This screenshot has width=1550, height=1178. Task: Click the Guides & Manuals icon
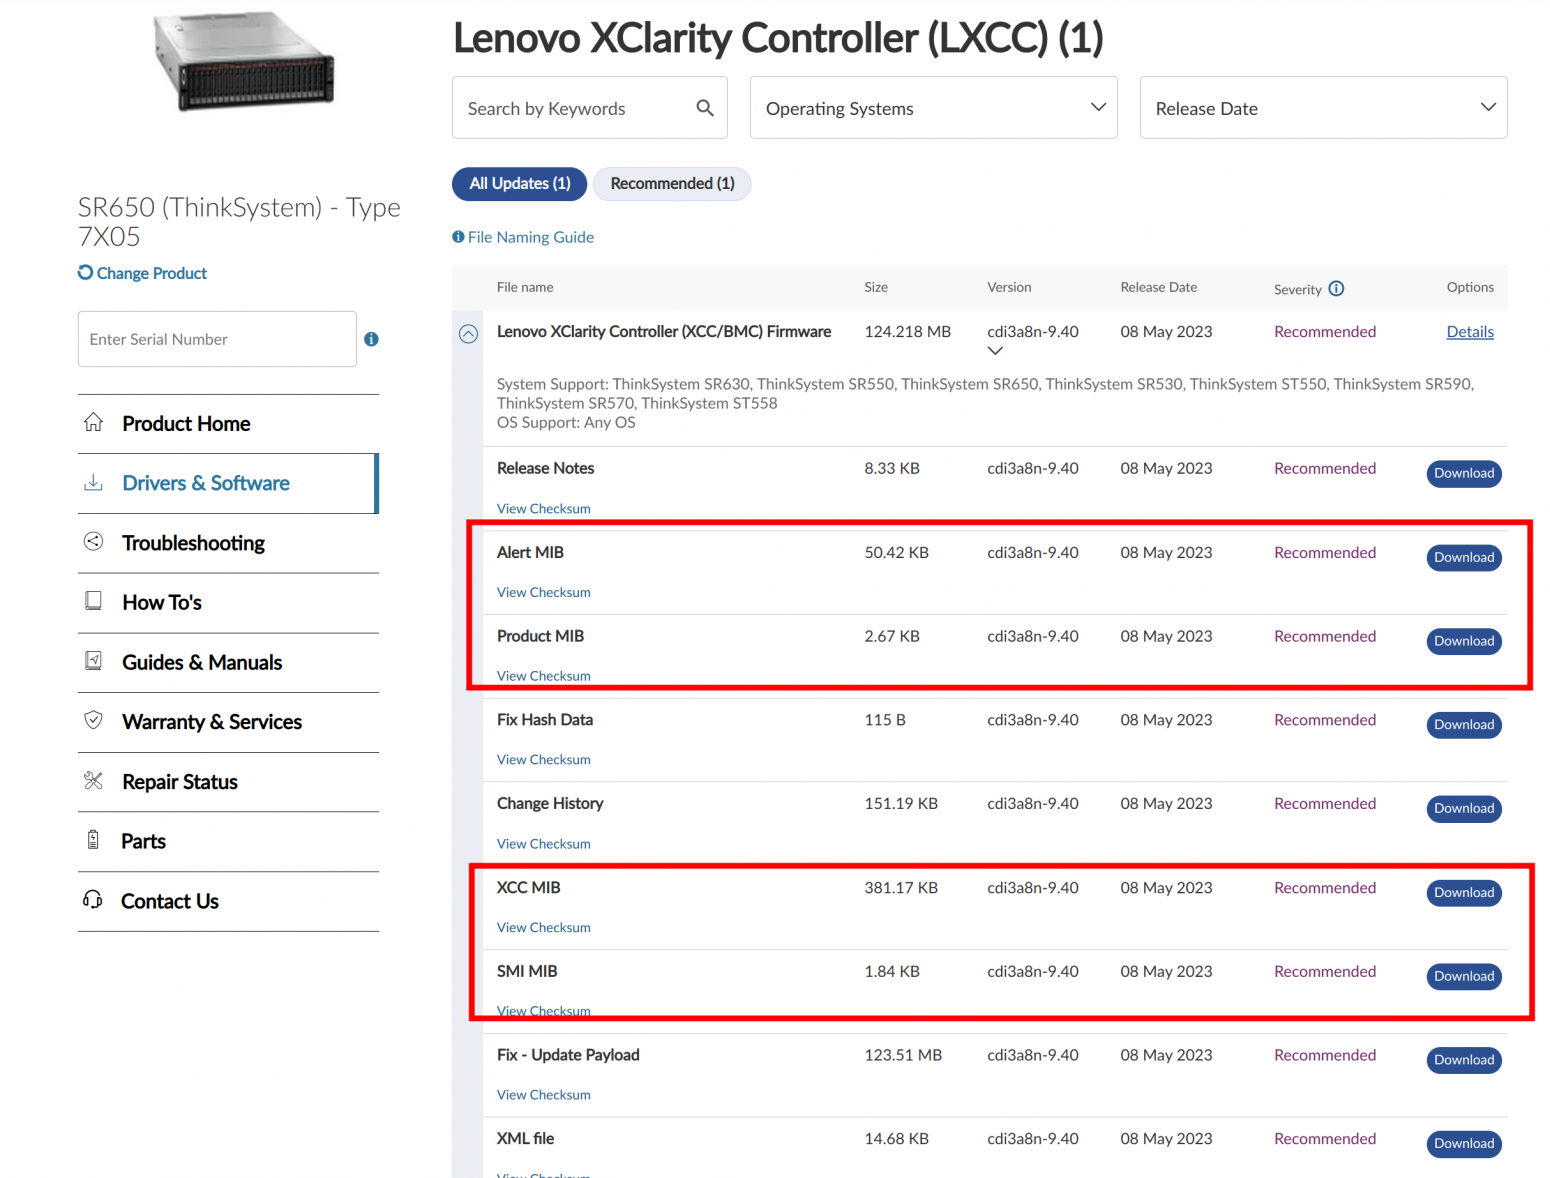93,660
